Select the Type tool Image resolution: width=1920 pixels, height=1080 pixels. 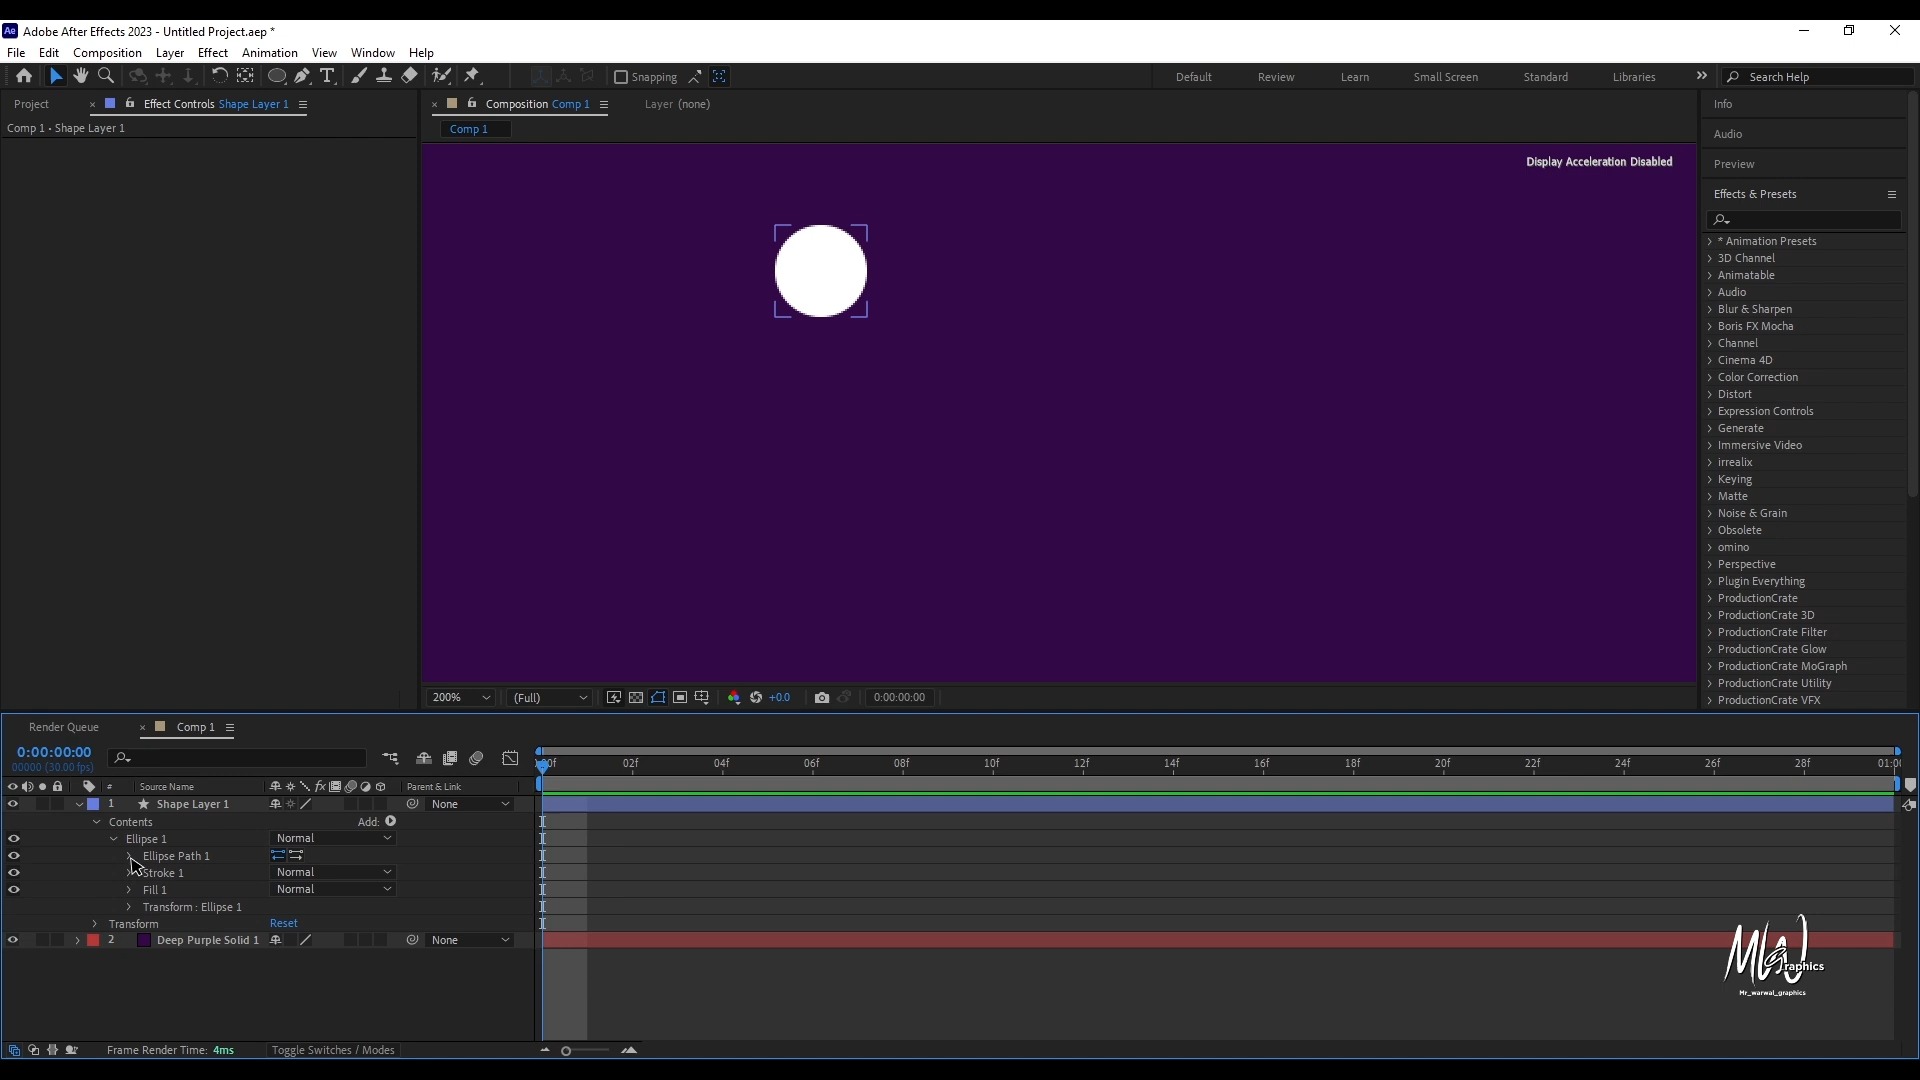[x=327, y=76]
